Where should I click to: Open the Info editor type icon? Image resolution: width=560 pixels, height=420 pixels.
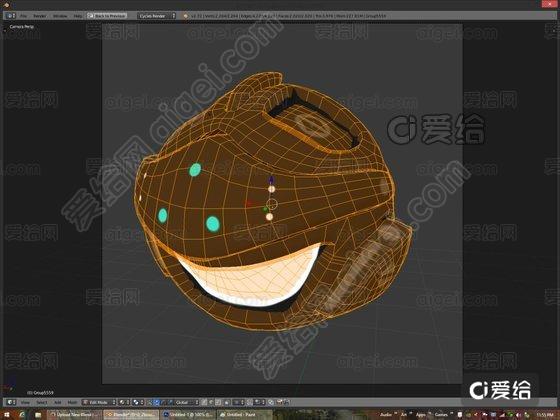[11, 16]
